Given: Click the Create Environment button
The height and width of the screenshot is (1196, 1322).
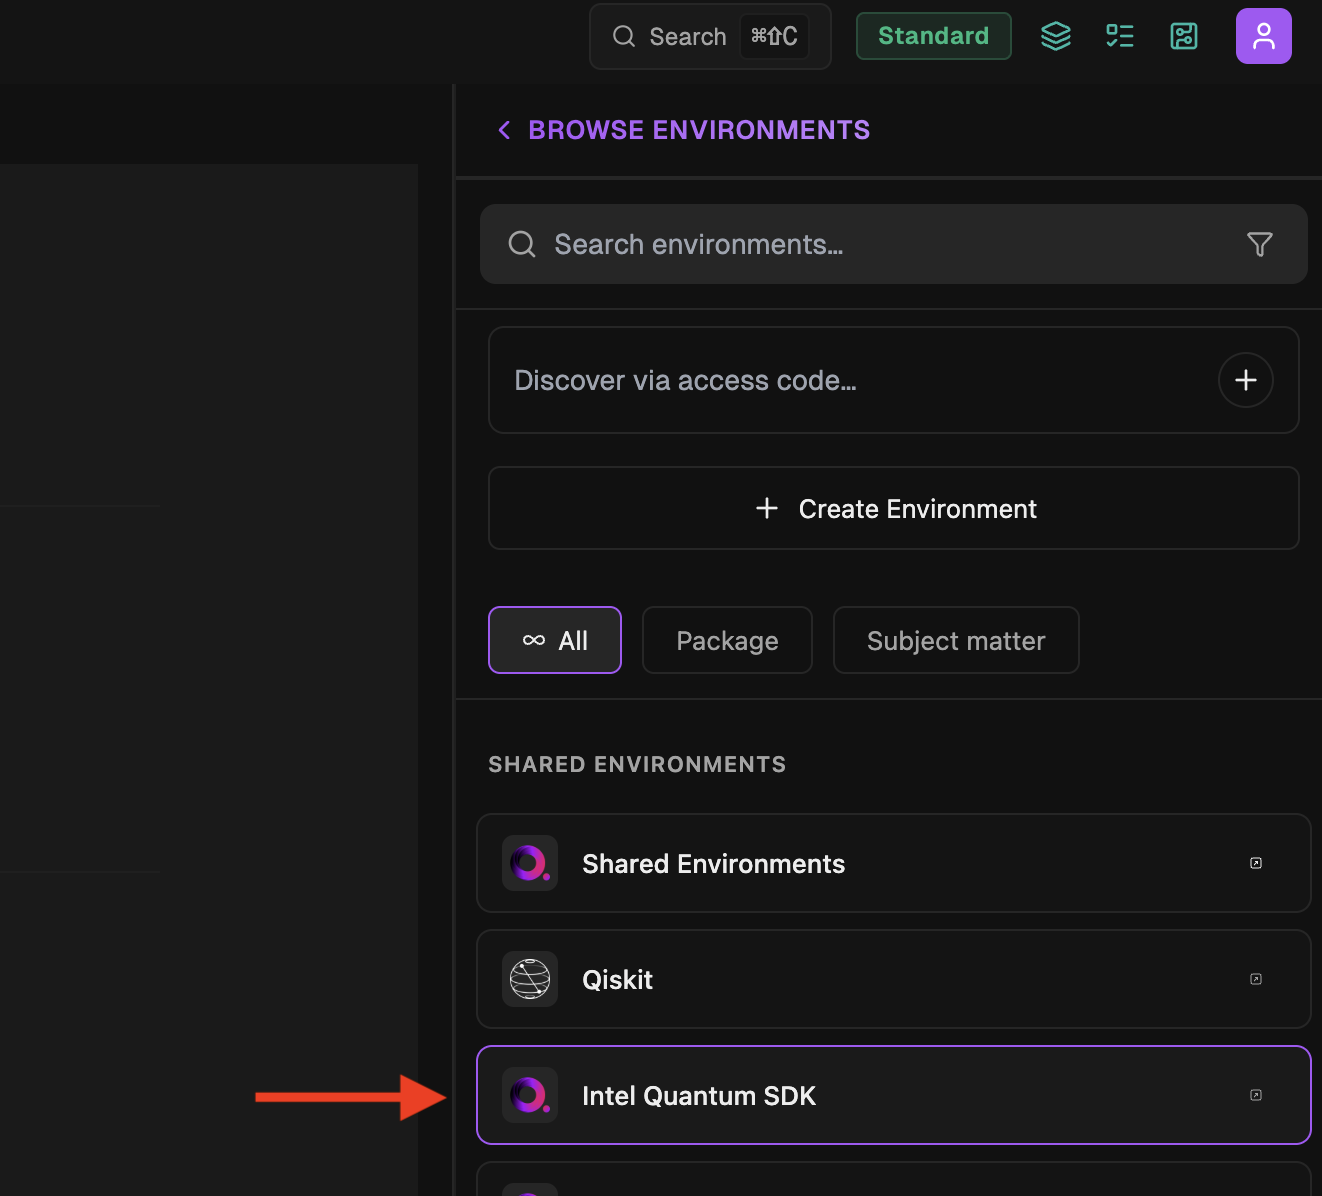Looking at the screenshot, I should (x=894, y=508).
